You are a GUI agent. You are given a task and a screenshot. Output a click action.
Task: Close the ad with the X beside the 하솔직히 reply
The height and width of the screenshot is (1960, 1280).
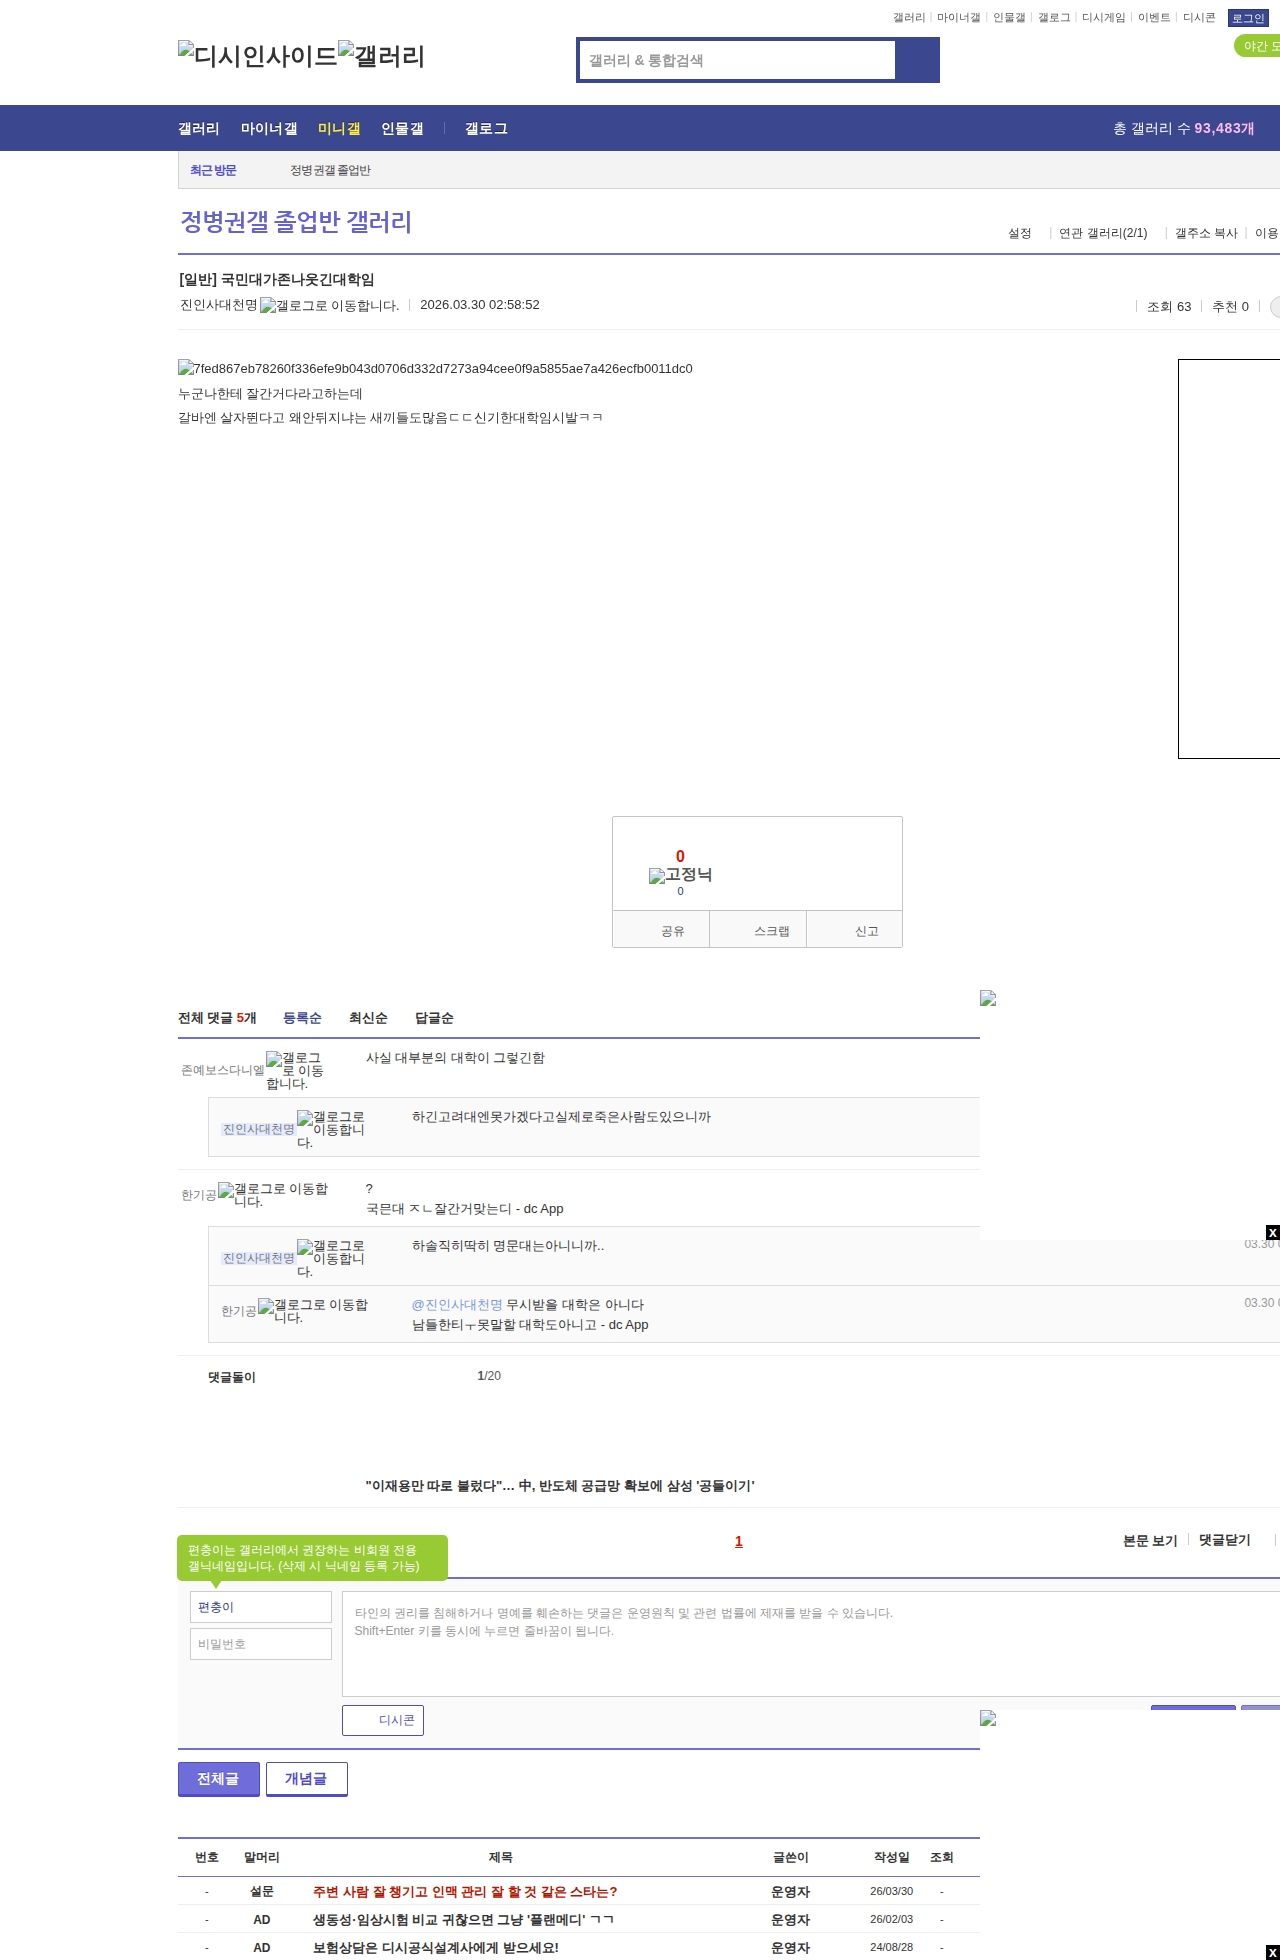click(1272, 1232)
